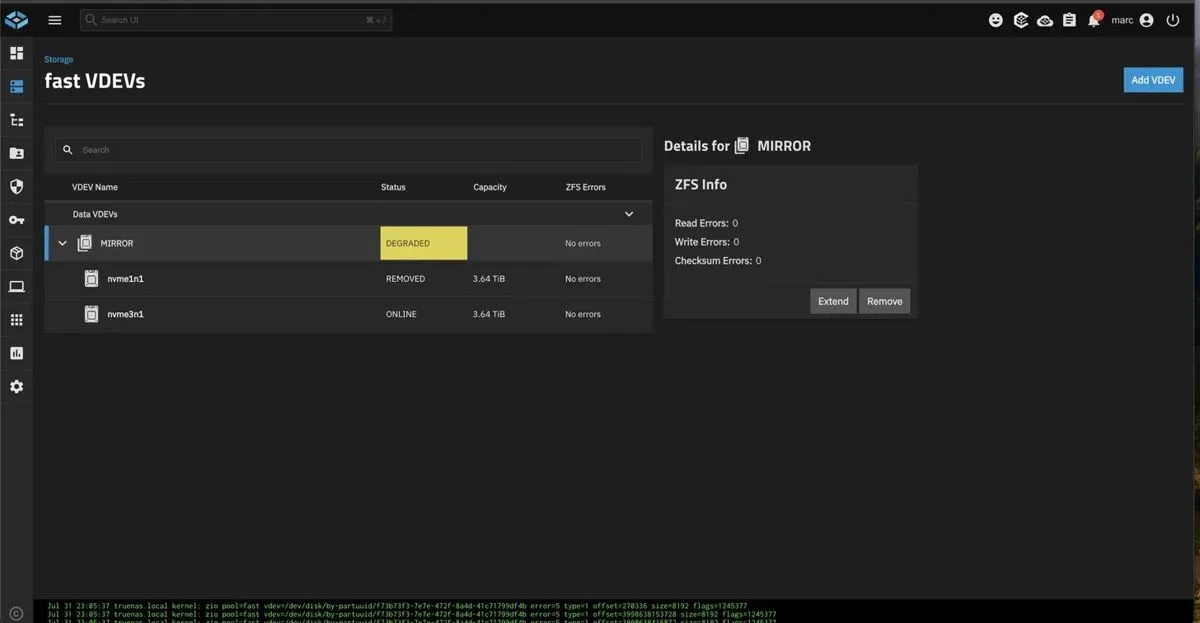The image size is (1200, 623).
Task: Click the Read Errors: 0 entry
Action: [x=707, y=223]
